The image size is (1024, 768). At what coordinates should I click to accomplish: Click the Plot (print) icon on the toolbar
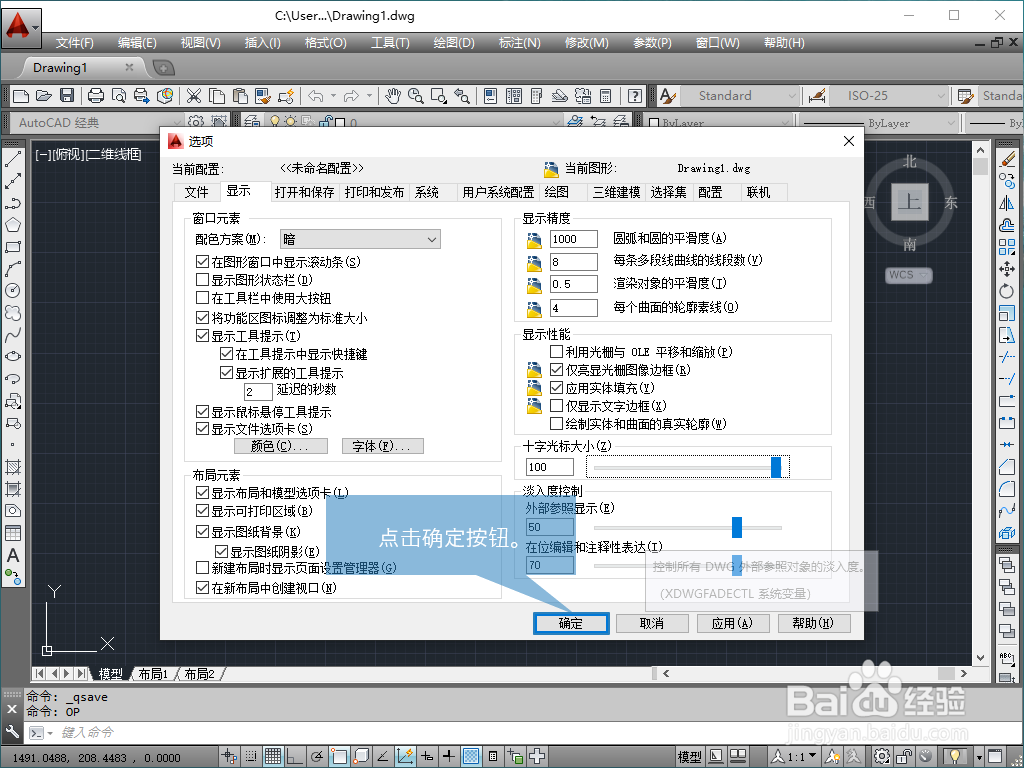pos(94,96)
